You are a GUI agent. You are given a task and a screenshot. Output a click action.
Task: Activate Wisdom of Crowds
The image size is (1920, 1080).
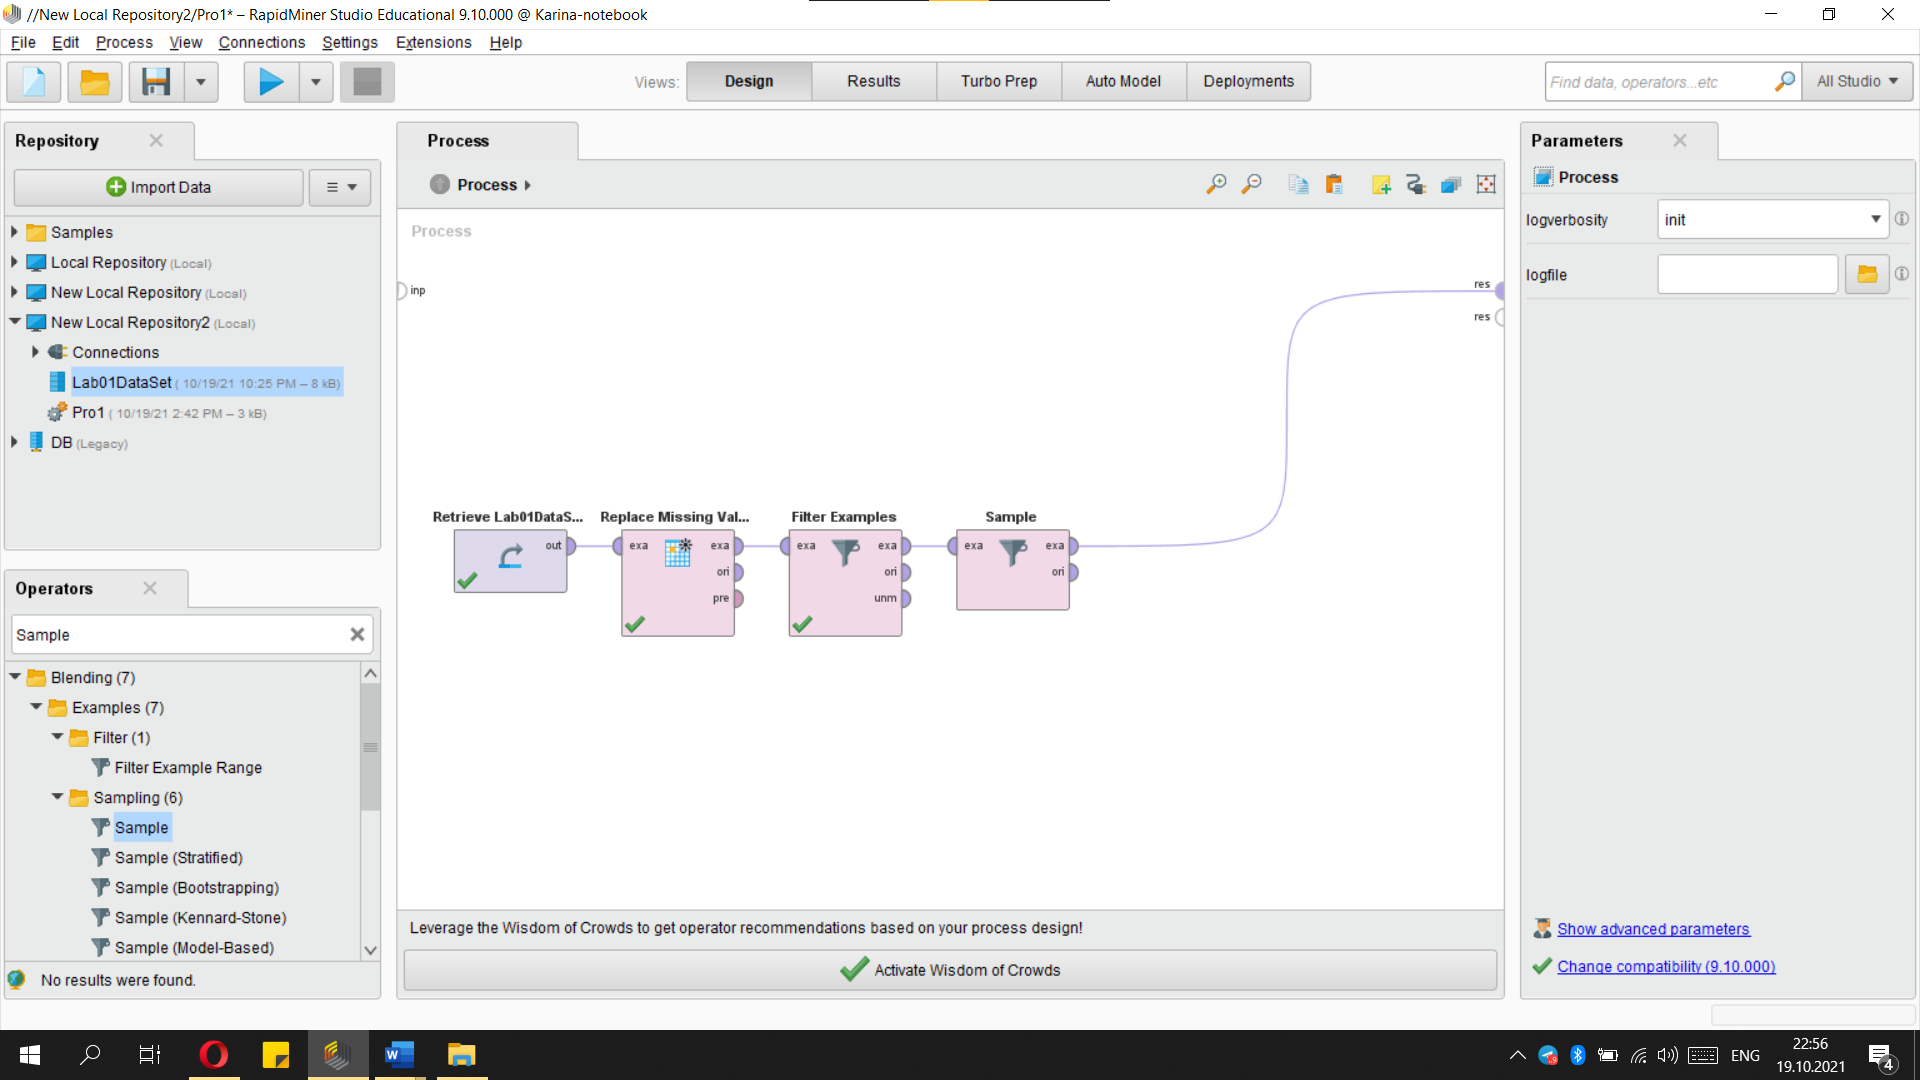coord(950,970)
